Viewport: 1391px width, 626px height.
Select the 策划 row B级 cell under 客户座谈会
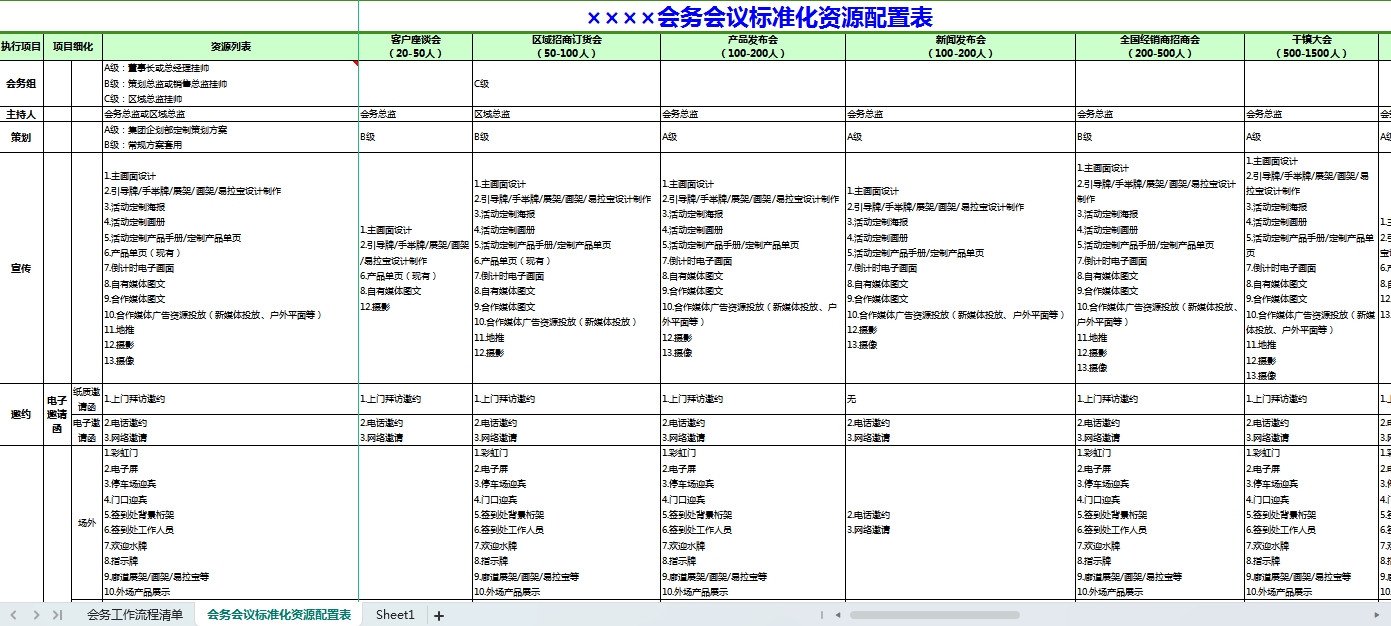415,137
